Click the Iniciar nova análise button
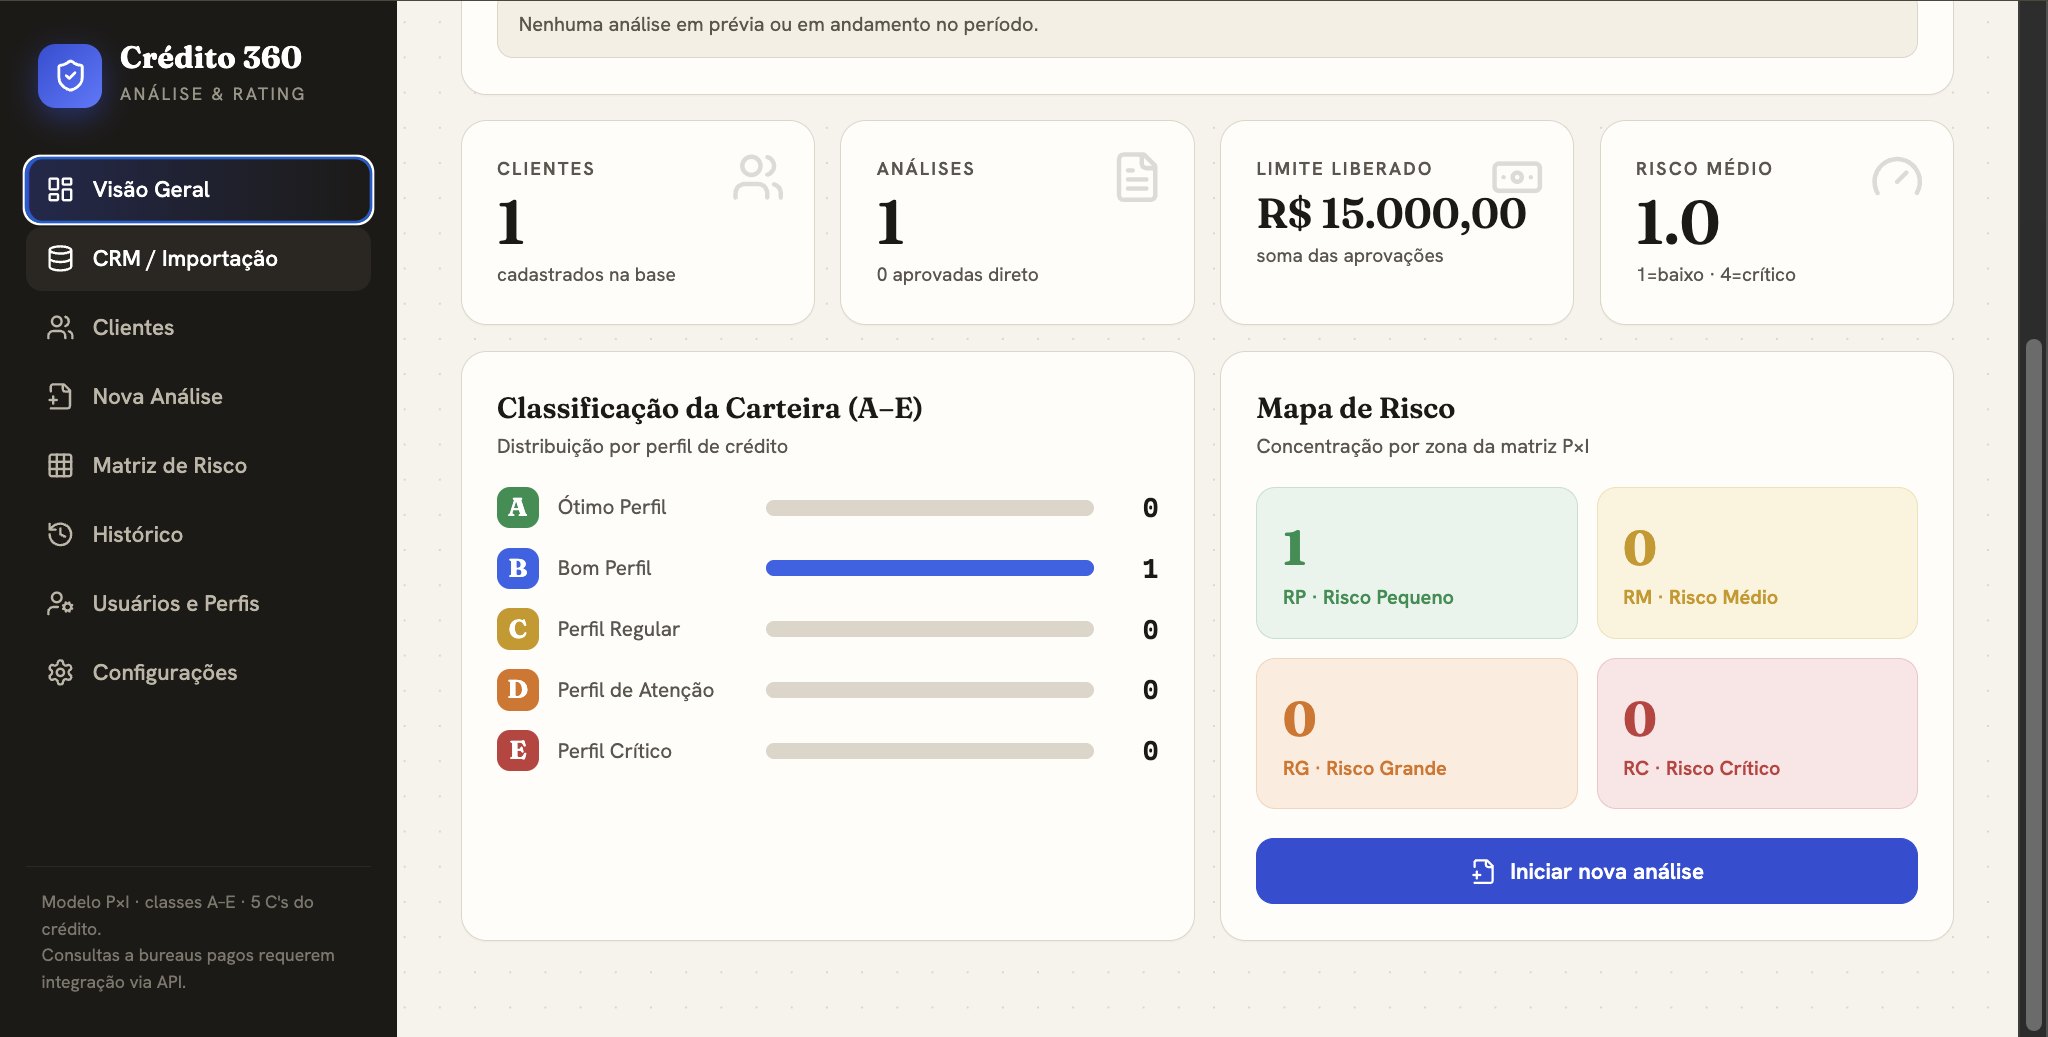The width and height of the screenshot is (2048, 1037). click(x=1586, y=871)
